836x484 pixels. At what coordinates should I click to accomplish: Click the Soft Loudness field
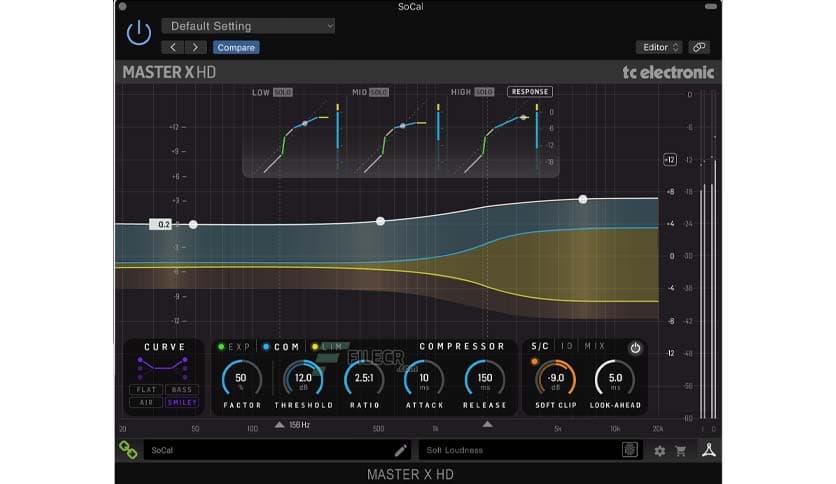pyautogui.click(x=529, y=450)
